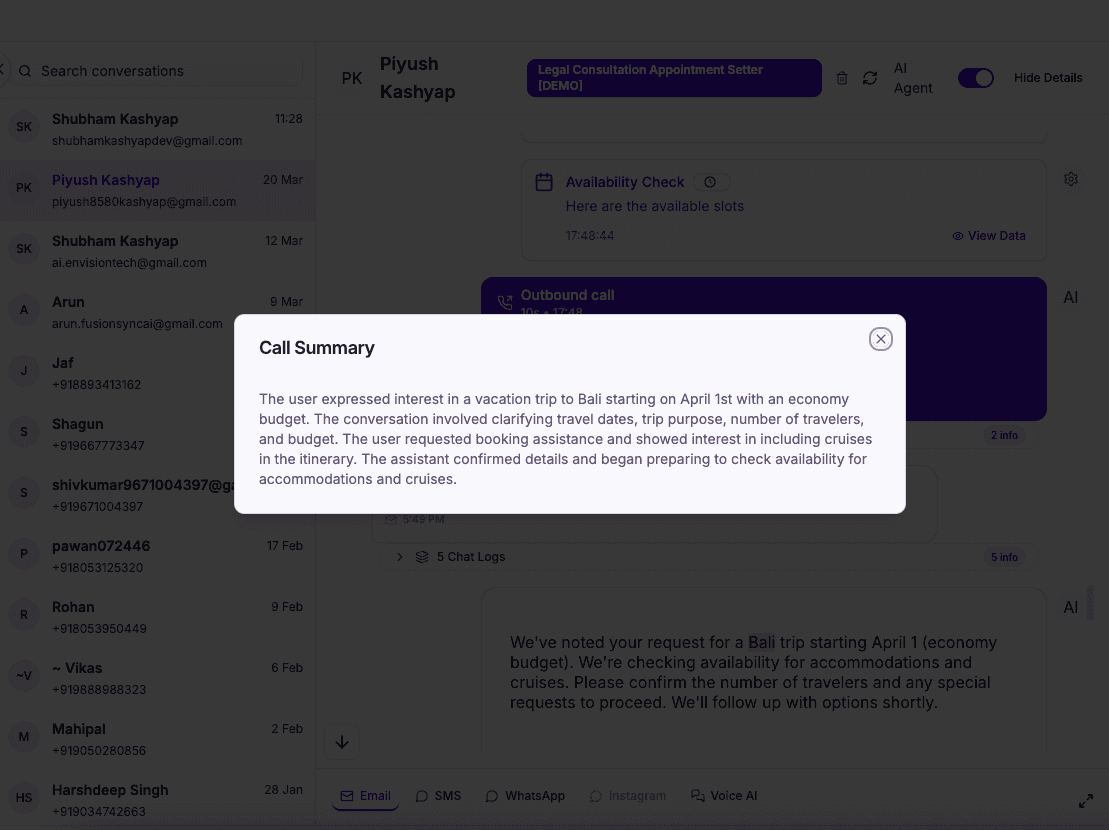Open the Availability Check calendar icon
The height and width of the screenshot is (830, 1109).
[x=544, y=182]
